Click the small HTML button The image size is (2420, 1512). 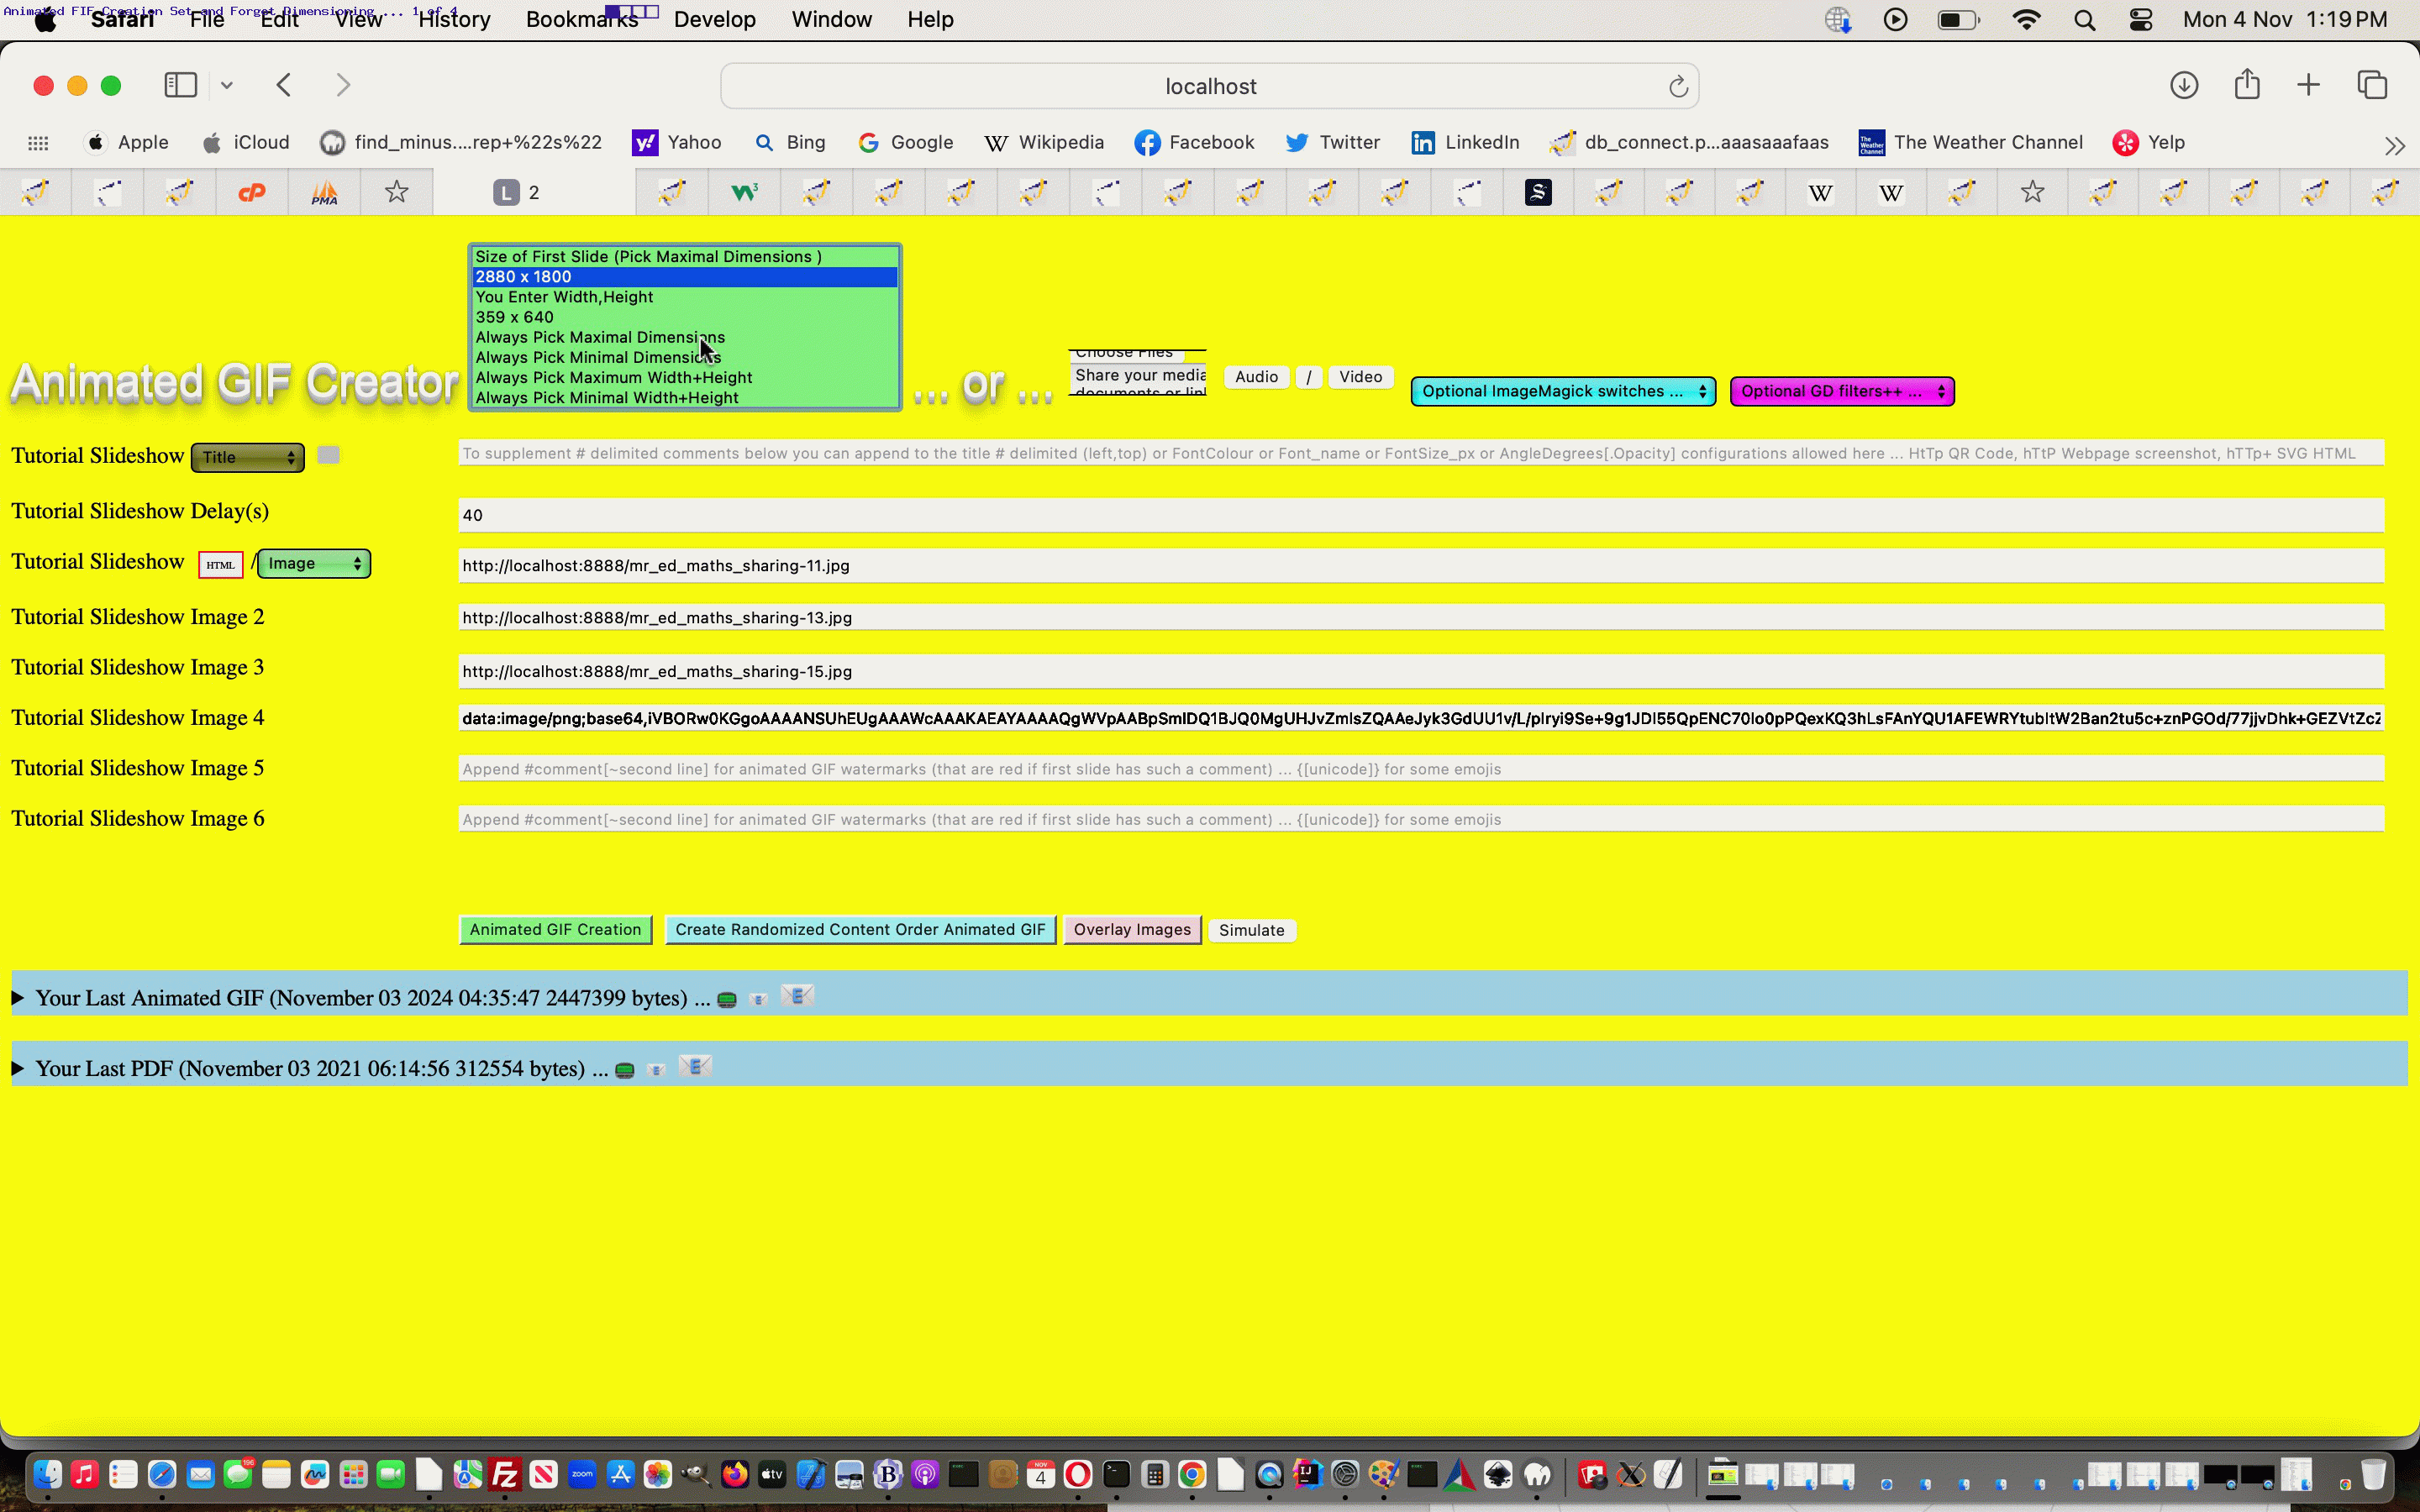(x=220, y=565)
